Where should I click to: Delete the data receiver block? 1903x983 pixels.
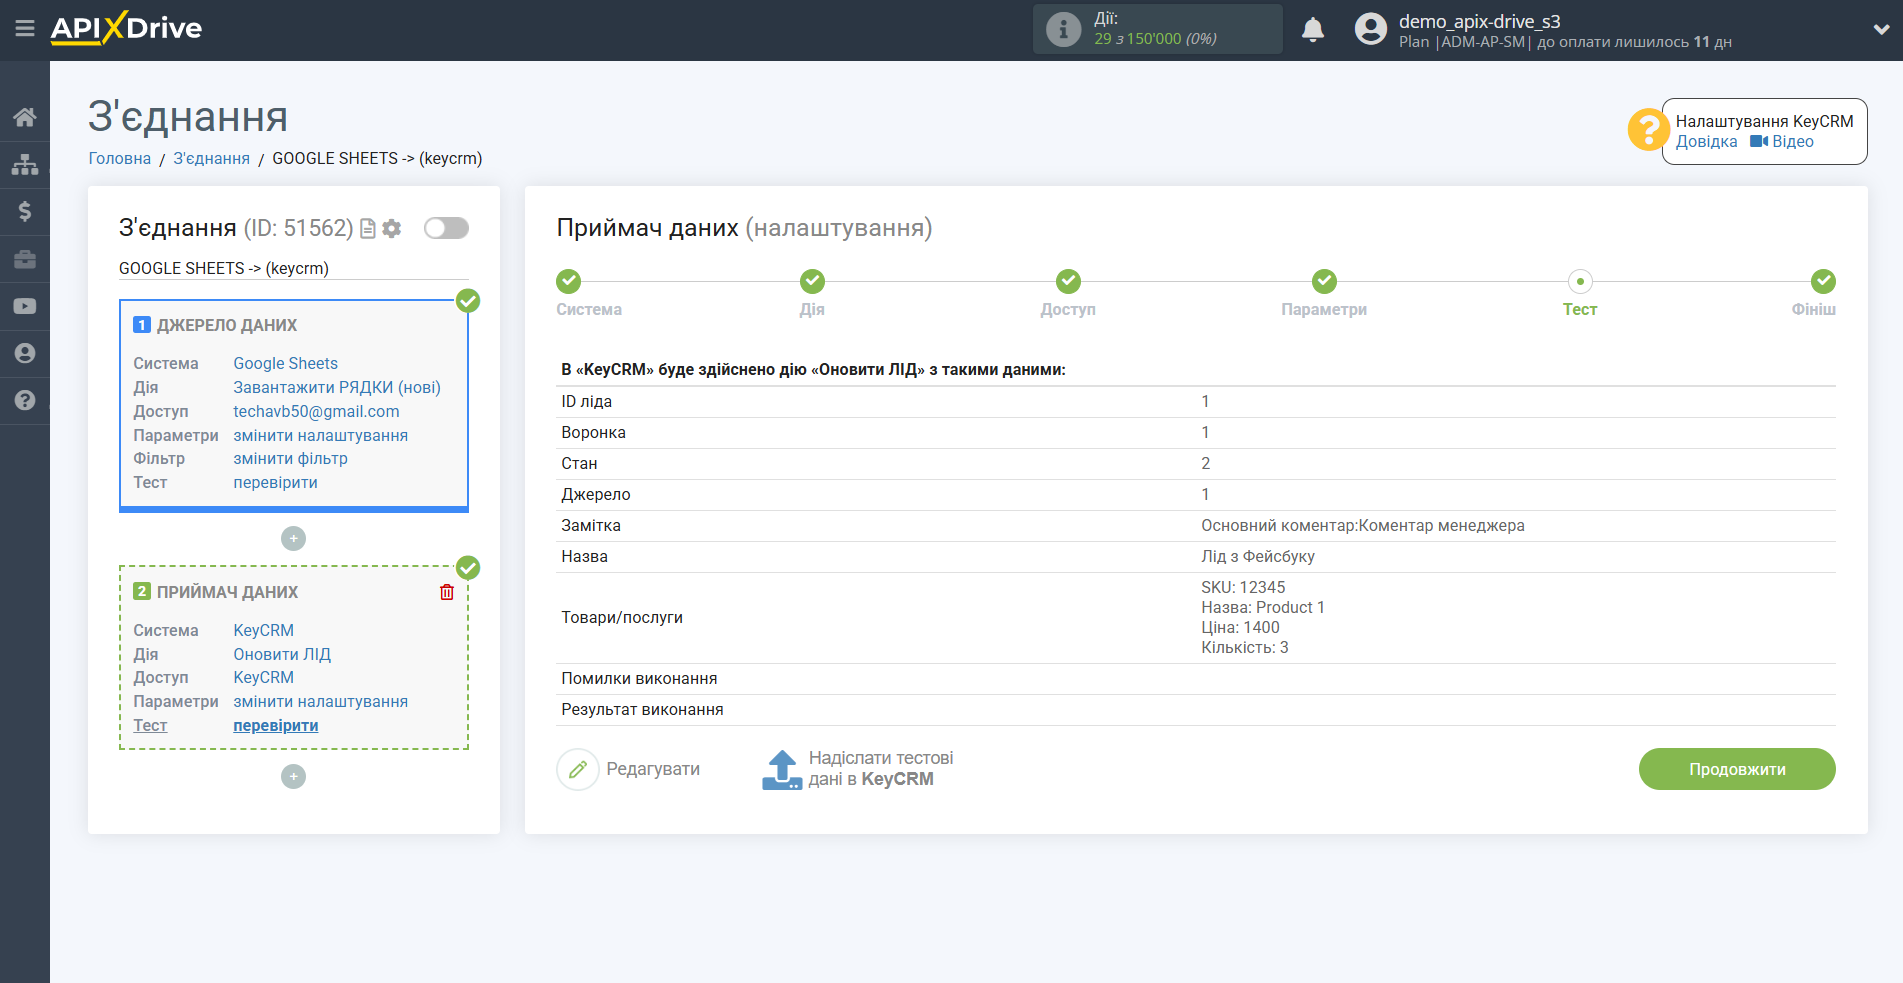point(447,592)
